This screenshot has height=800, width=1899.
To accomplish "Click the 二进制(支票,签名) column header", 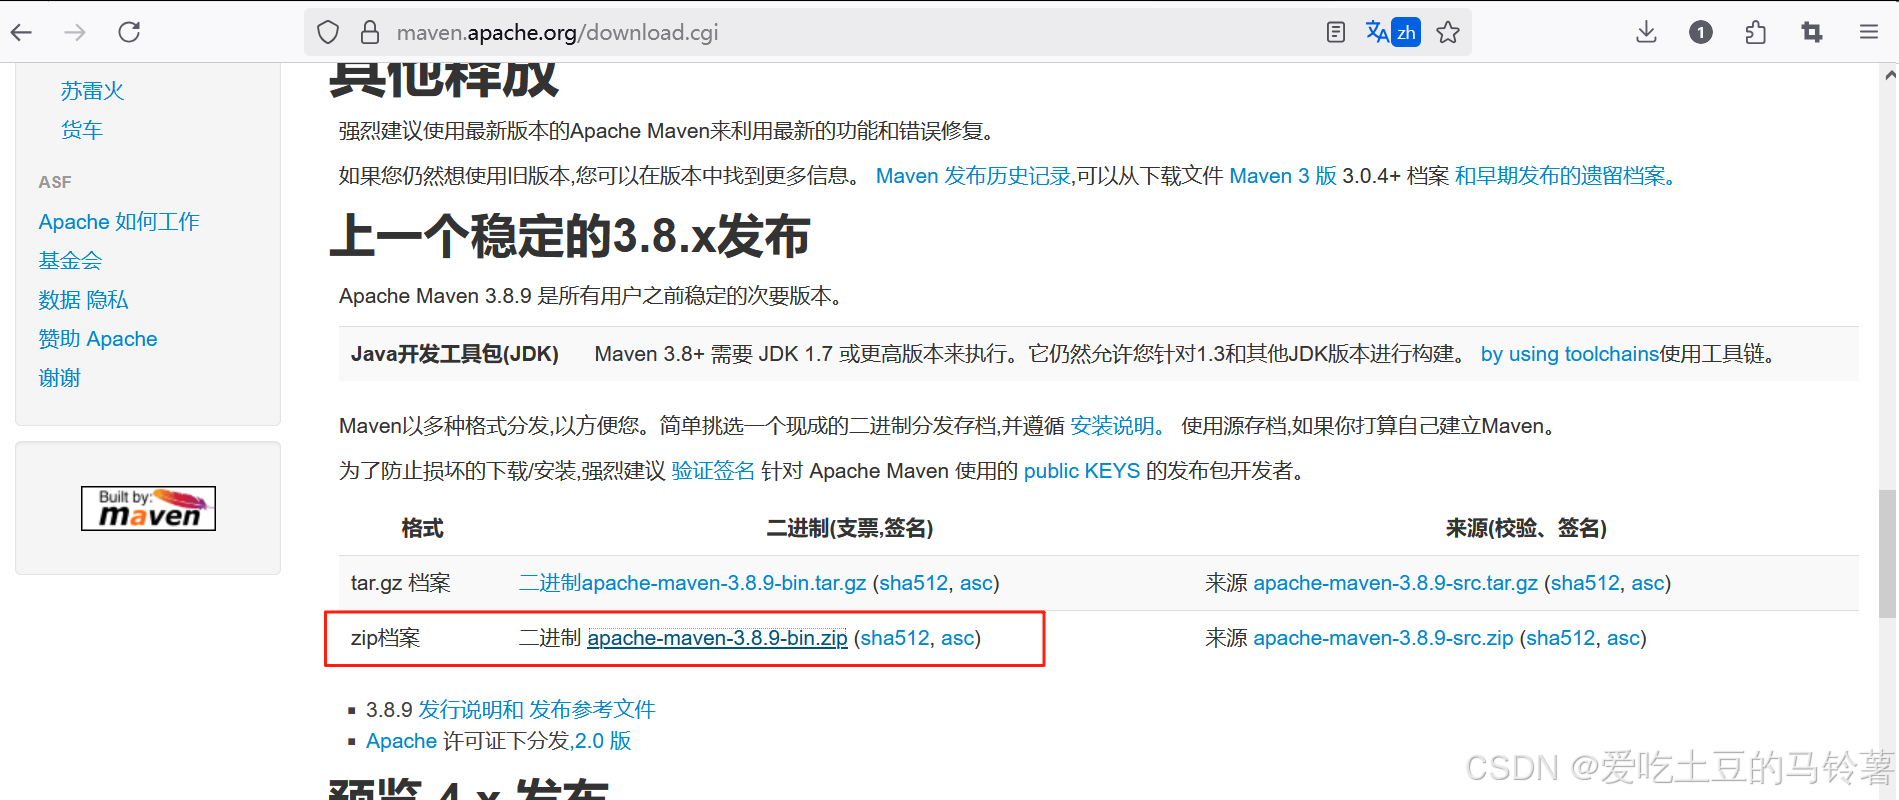I will point(850,528).
